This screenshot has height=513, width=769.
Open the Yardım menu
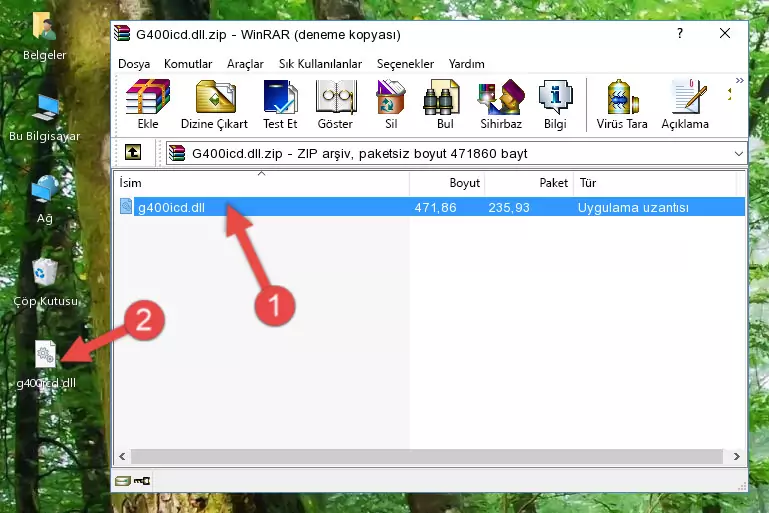click(x=466, y=64)
